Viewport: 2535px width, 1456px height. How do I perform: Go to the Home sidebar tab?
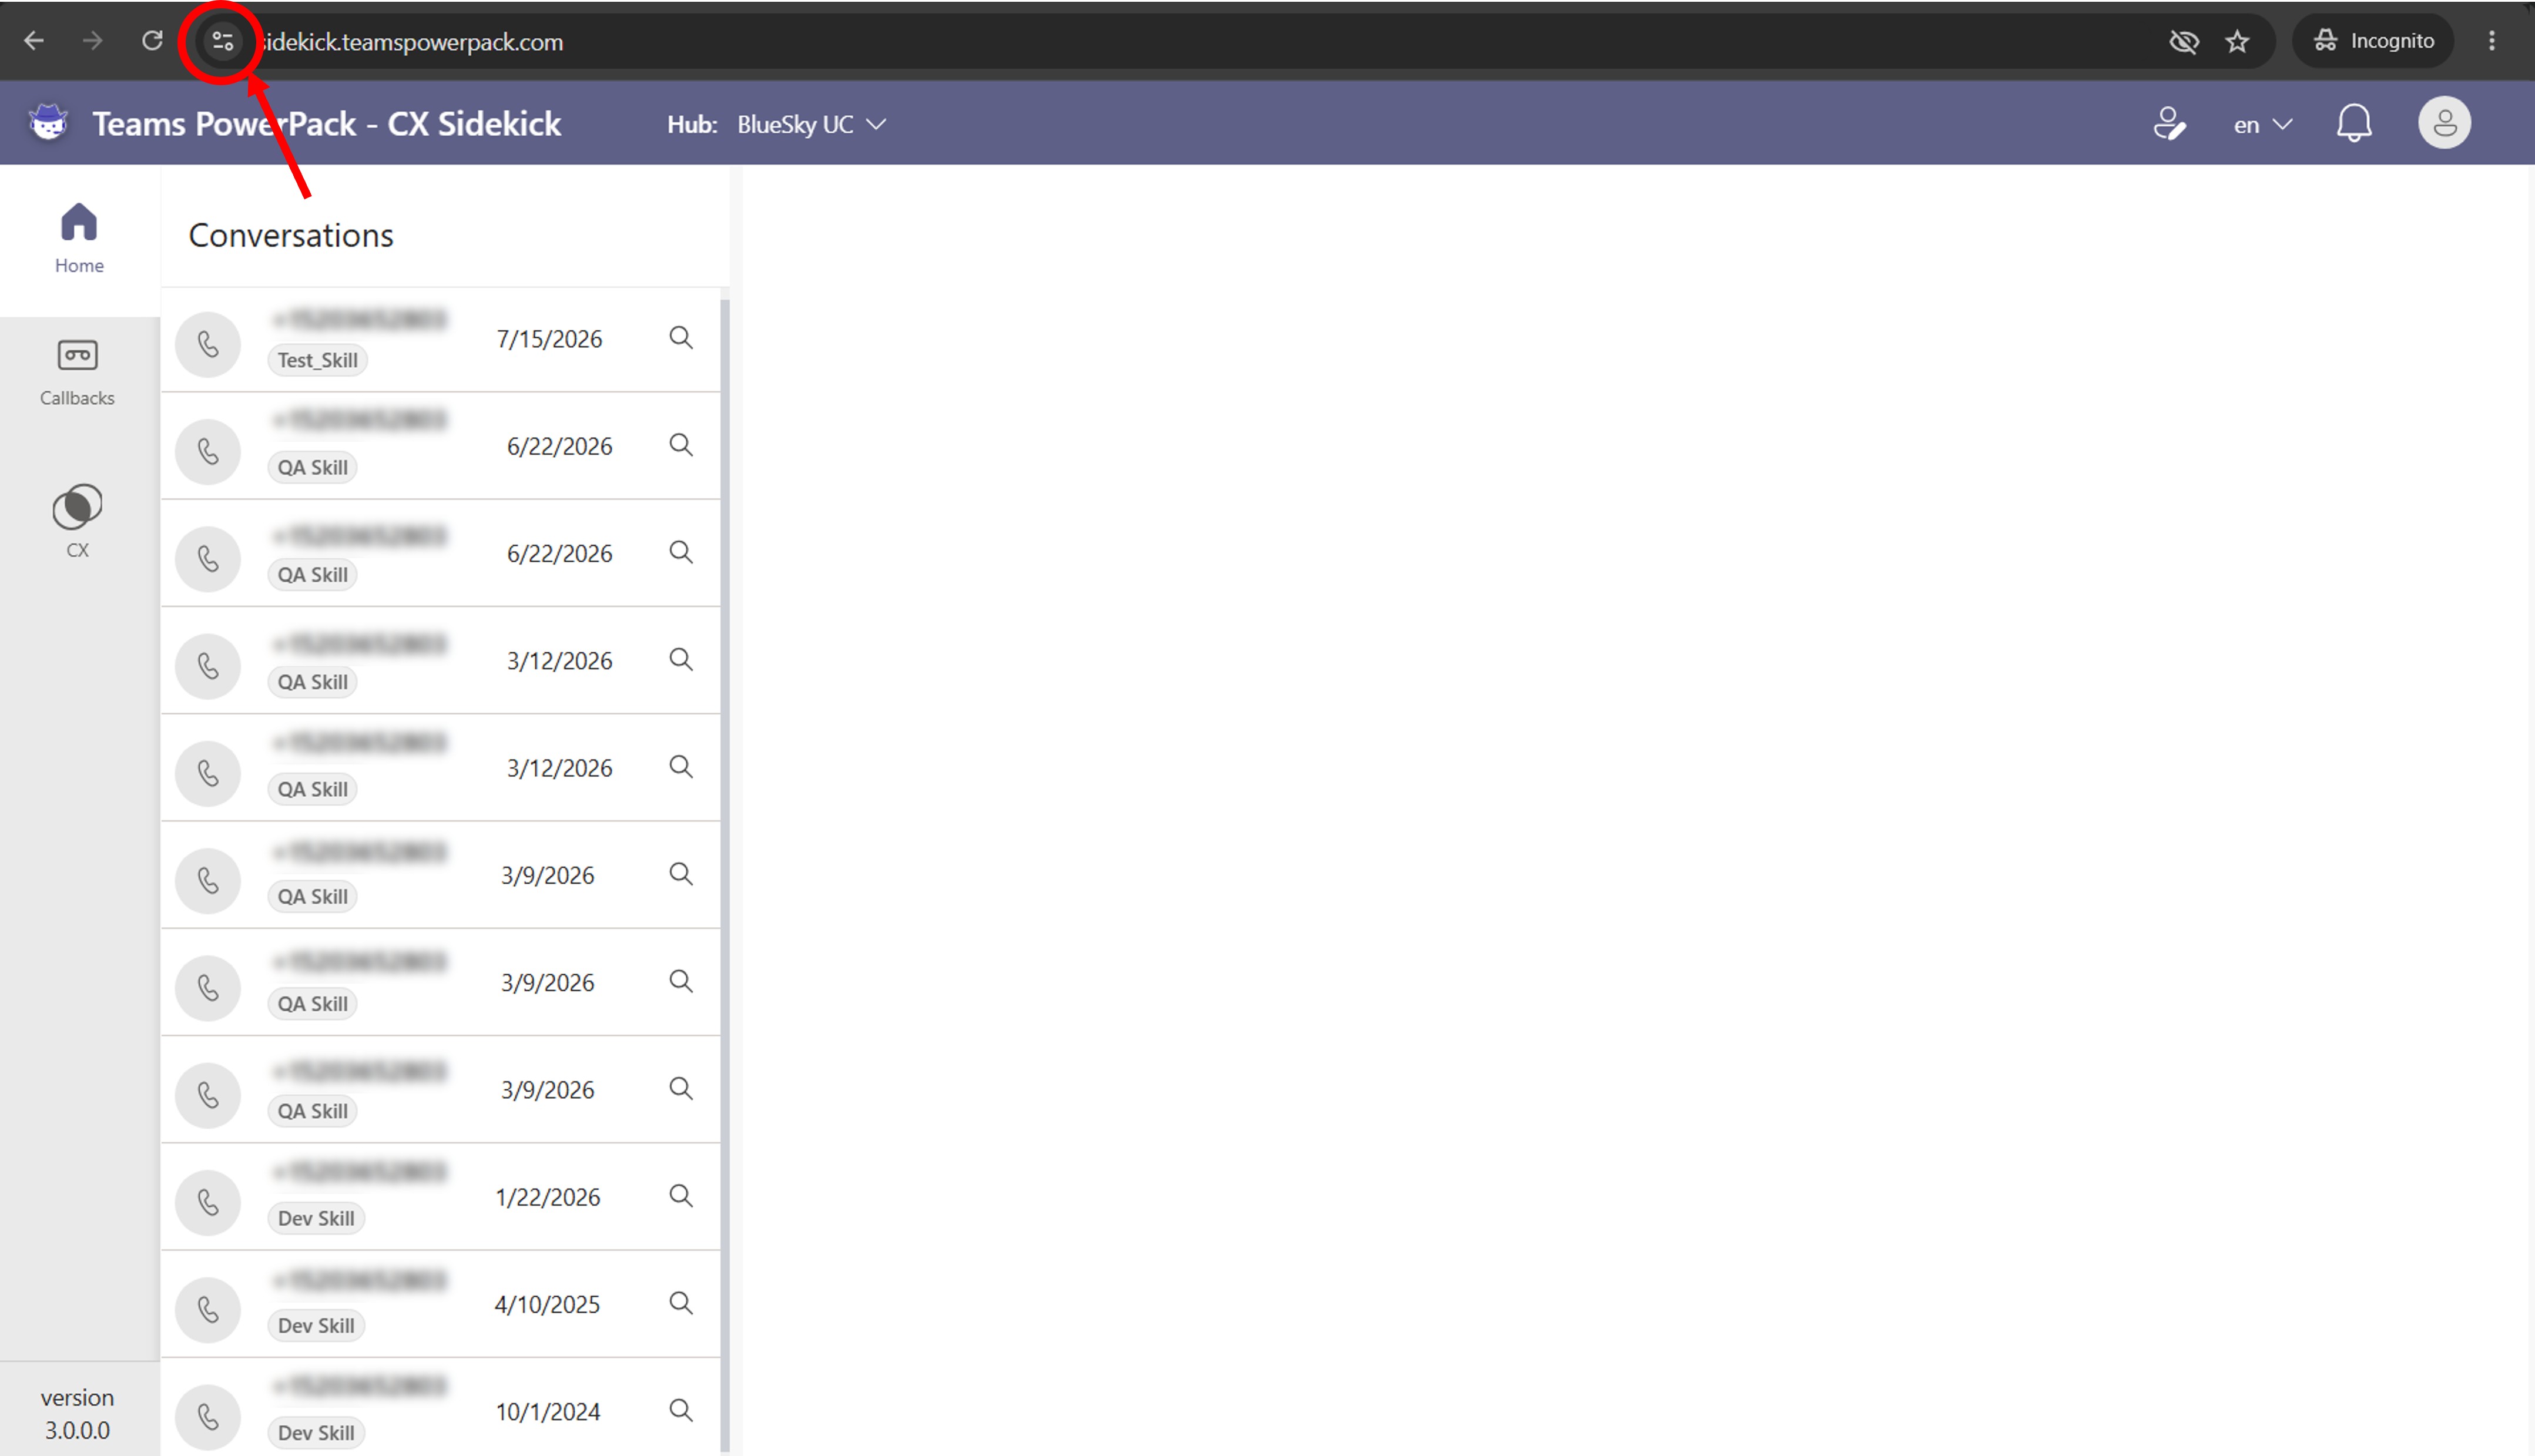tap(79, 239)
